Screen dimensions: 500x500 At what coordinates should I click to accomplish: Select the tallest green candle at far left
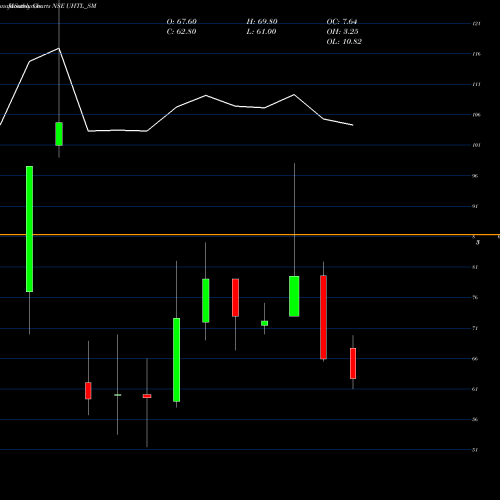pos(29,229)
